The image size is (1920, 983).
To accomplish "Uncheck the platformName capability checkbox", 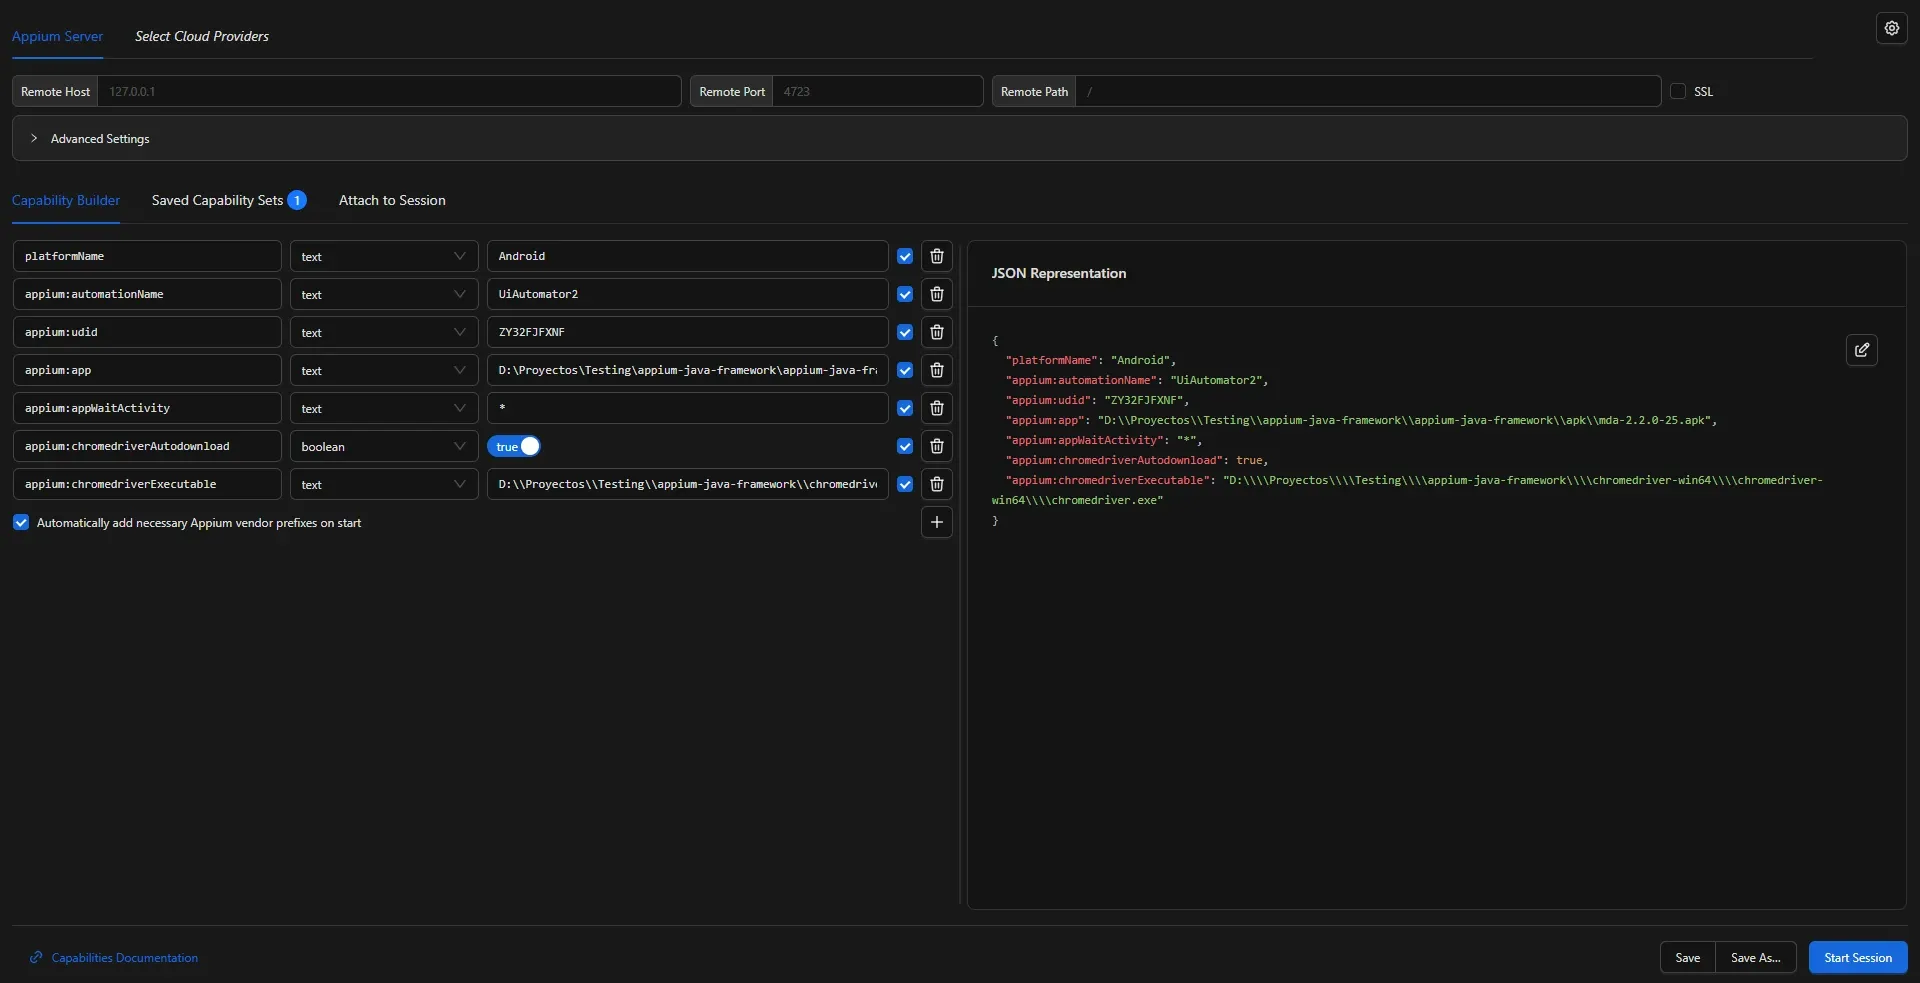I will click(905, 256).
